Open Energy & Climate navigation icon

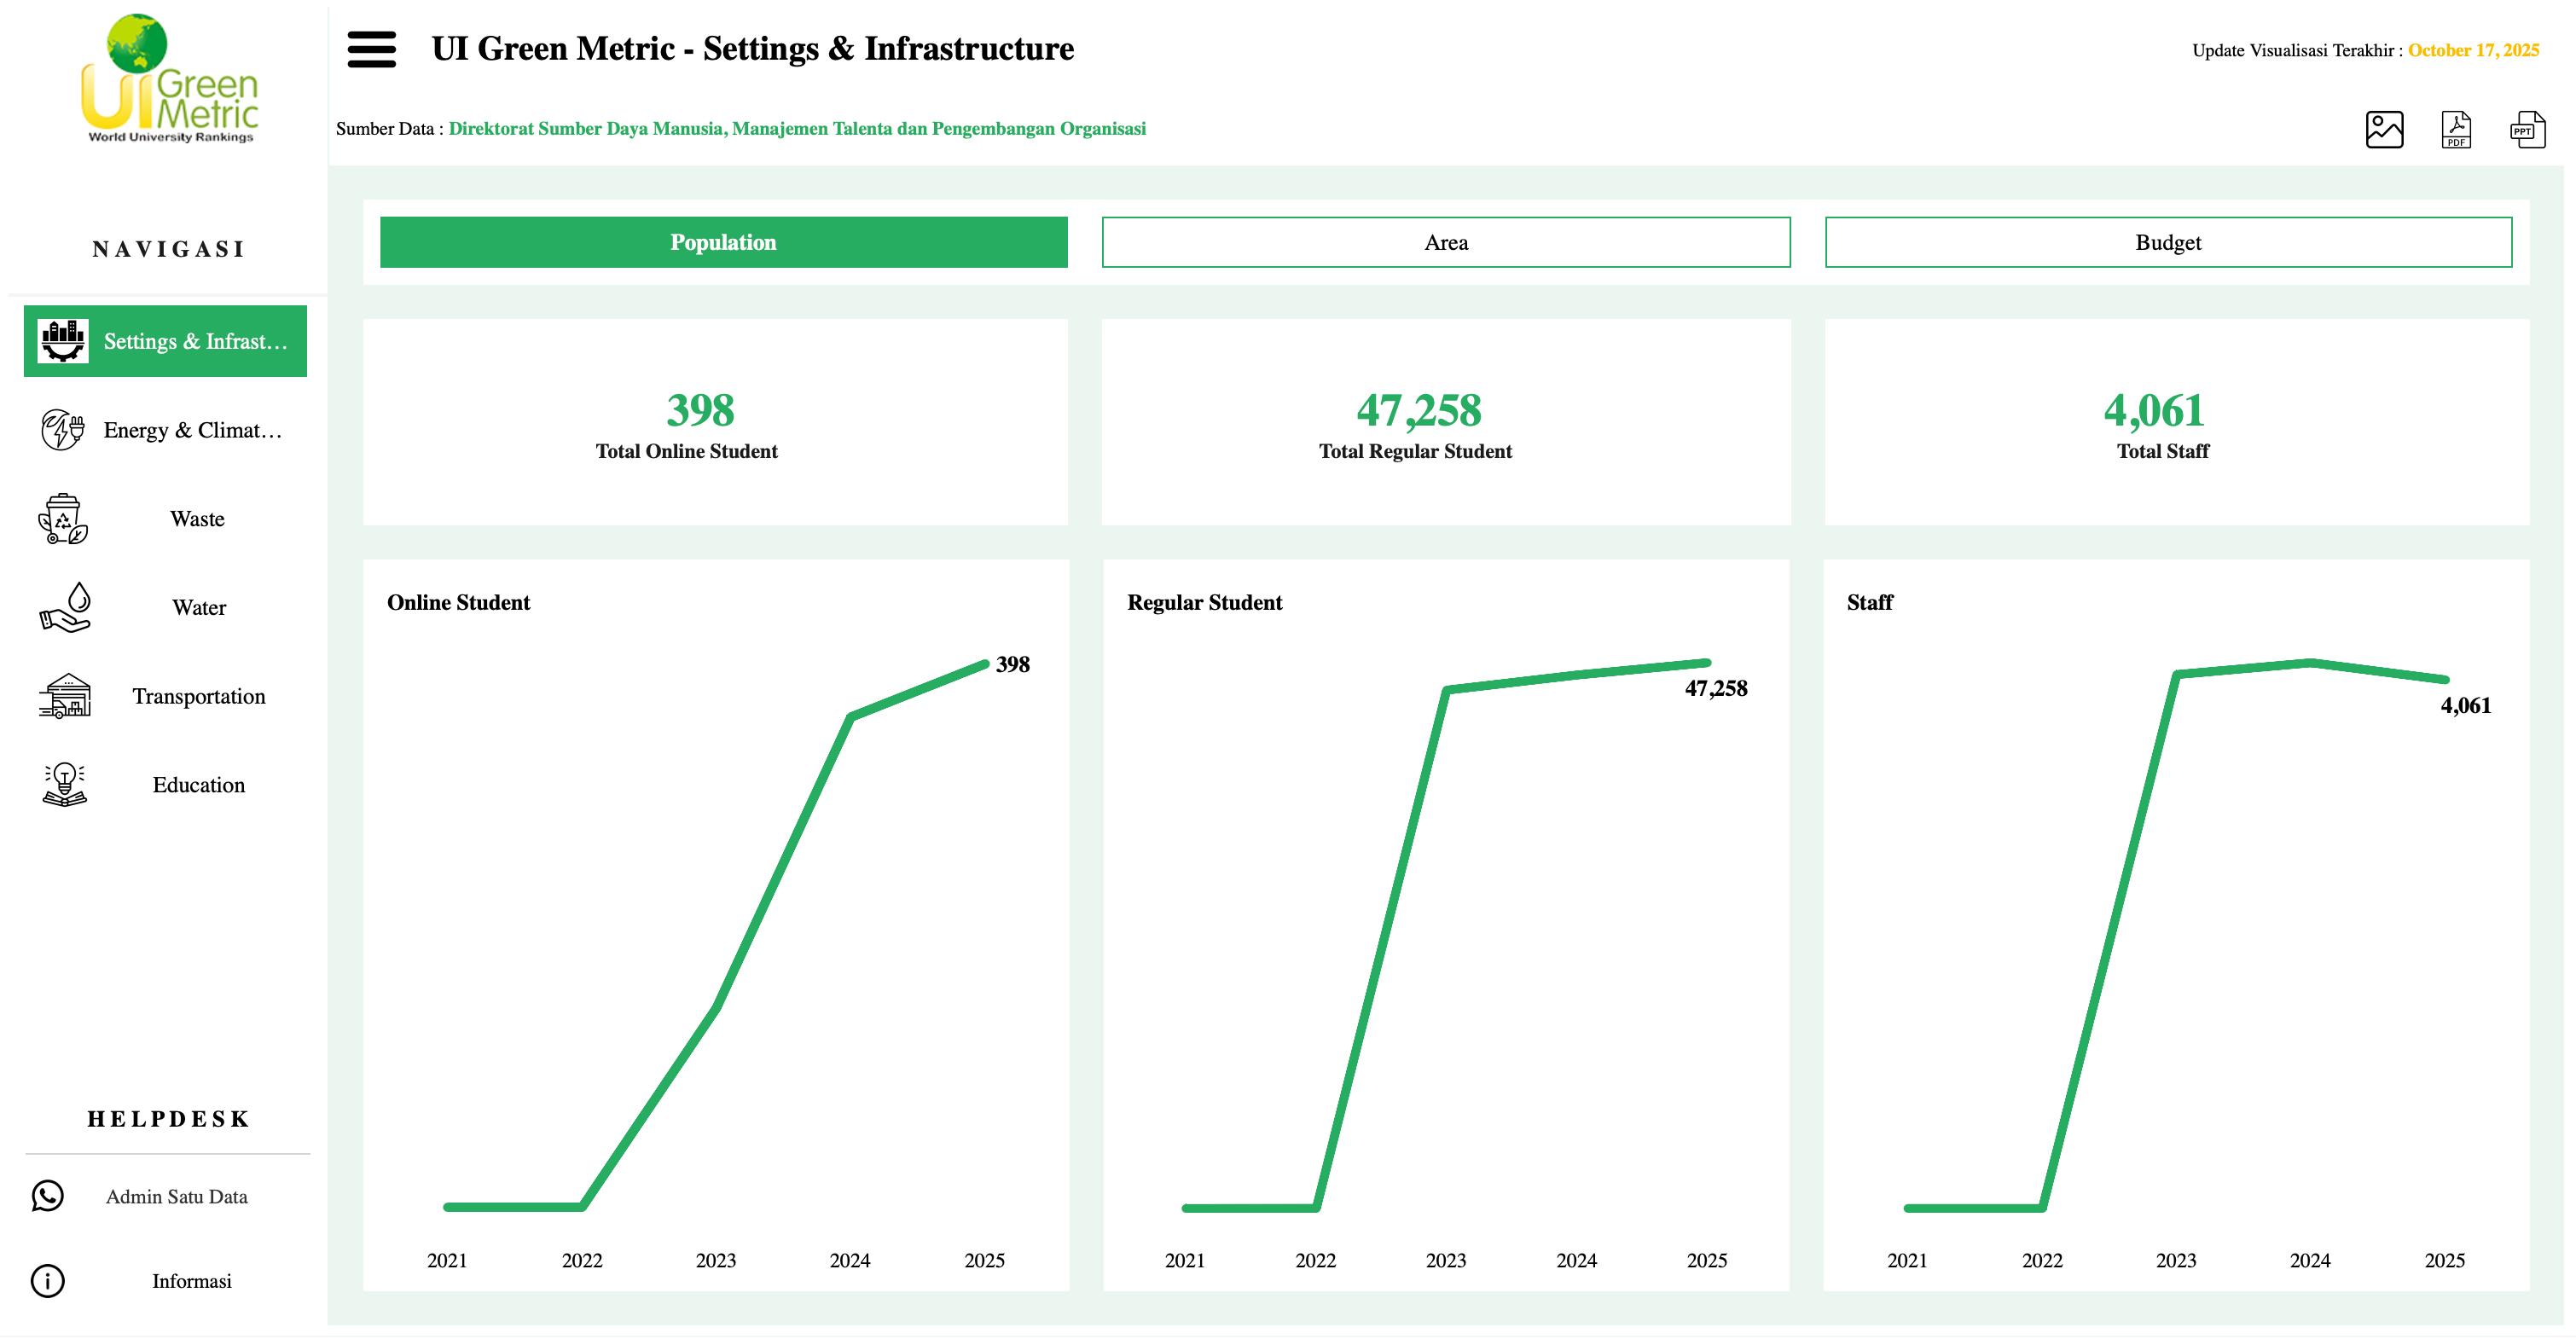62,430
